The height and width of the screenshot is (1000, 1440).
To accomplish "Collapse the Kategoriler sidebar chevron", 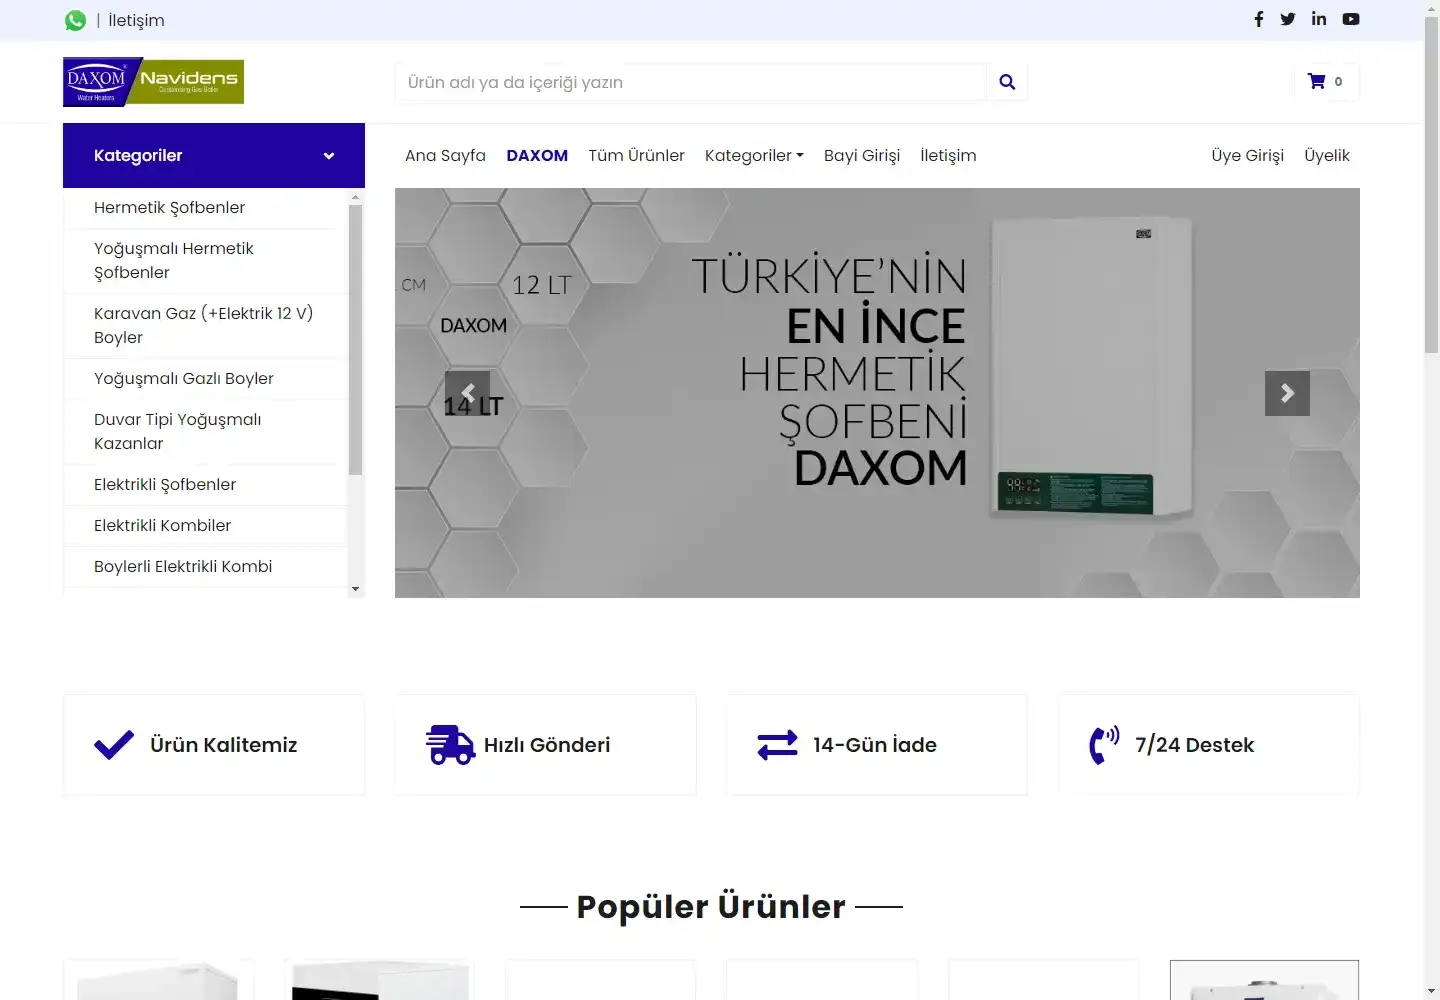I will coord(329,156).
